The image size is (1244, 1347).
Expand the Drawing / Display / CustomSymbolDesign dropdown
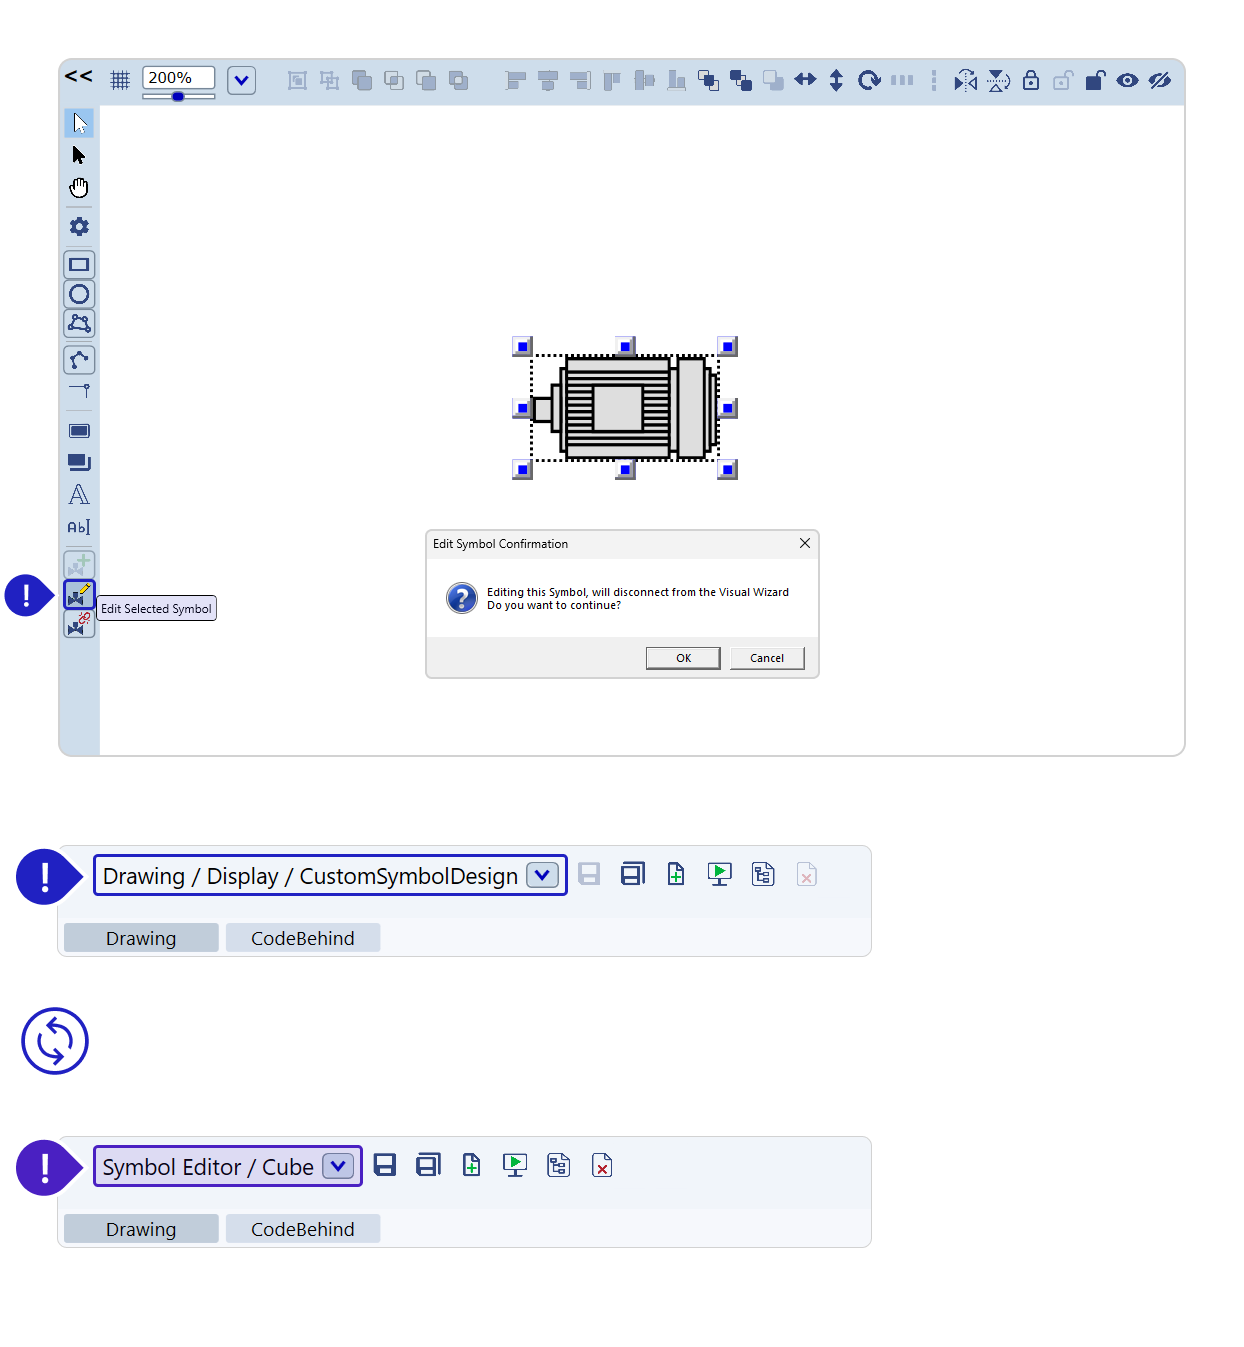(542, 875)
